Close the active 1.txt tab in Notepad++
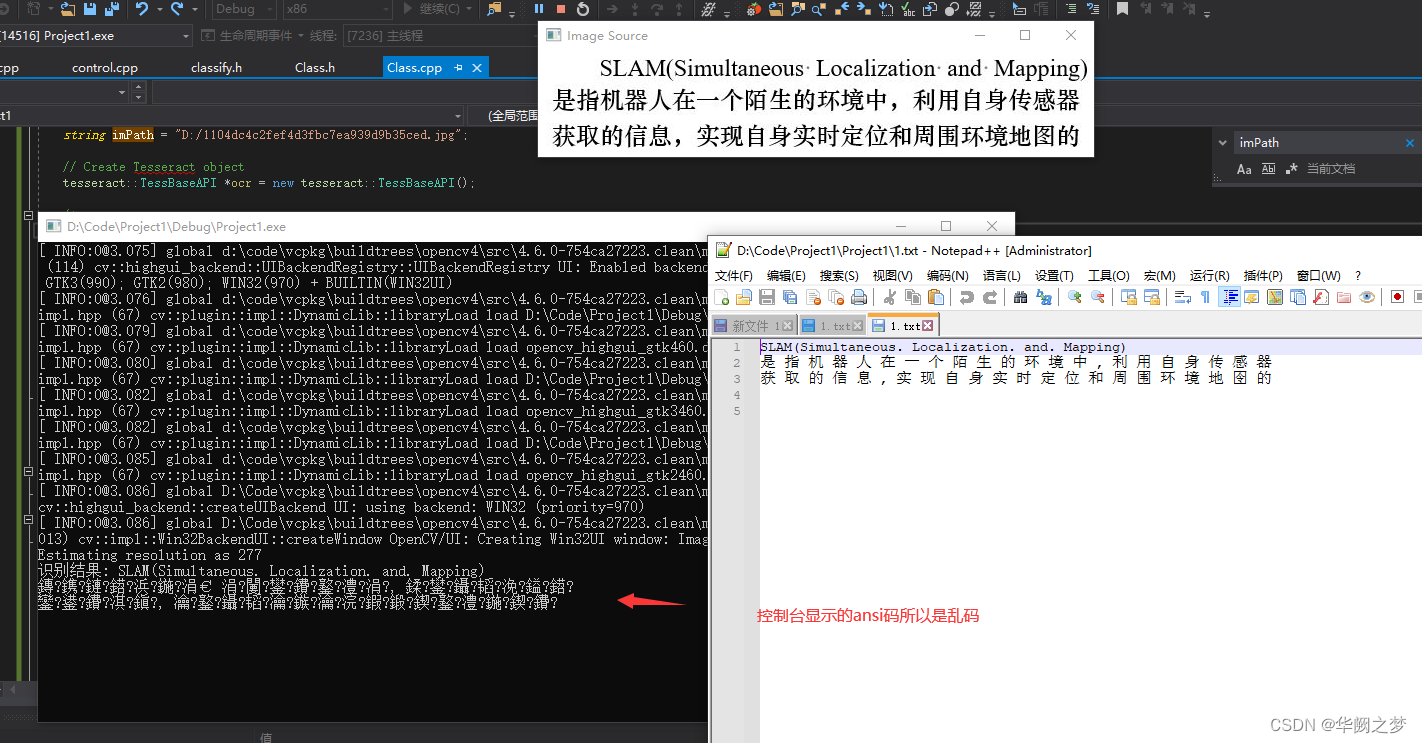The image size is (1422, 743). 927,326
